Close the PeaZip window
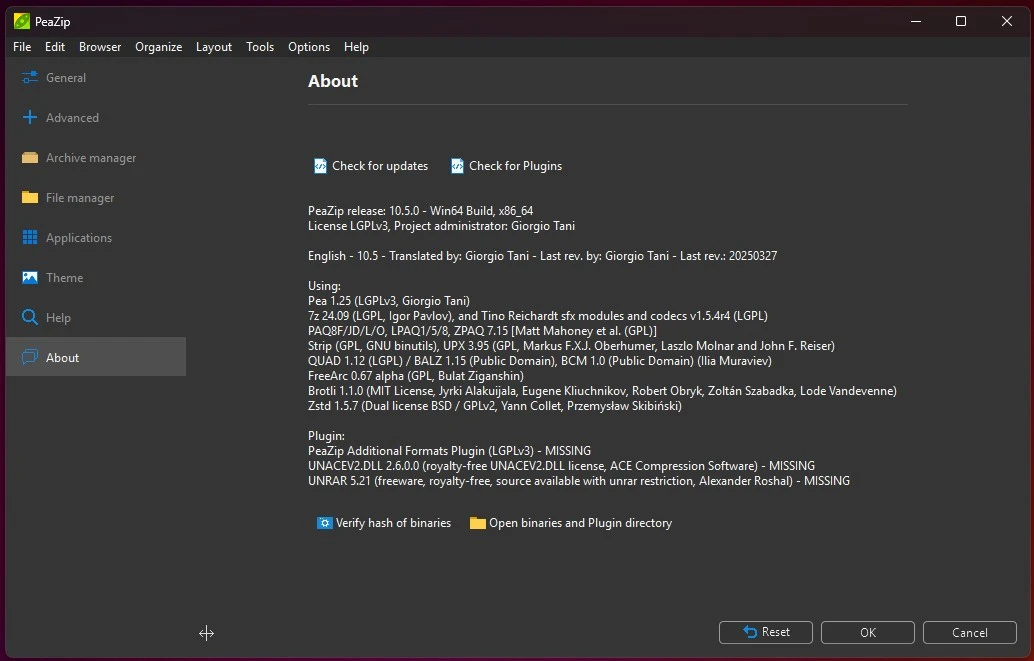This screenshot has height=661, width=1034. [x=1006, y=21]
